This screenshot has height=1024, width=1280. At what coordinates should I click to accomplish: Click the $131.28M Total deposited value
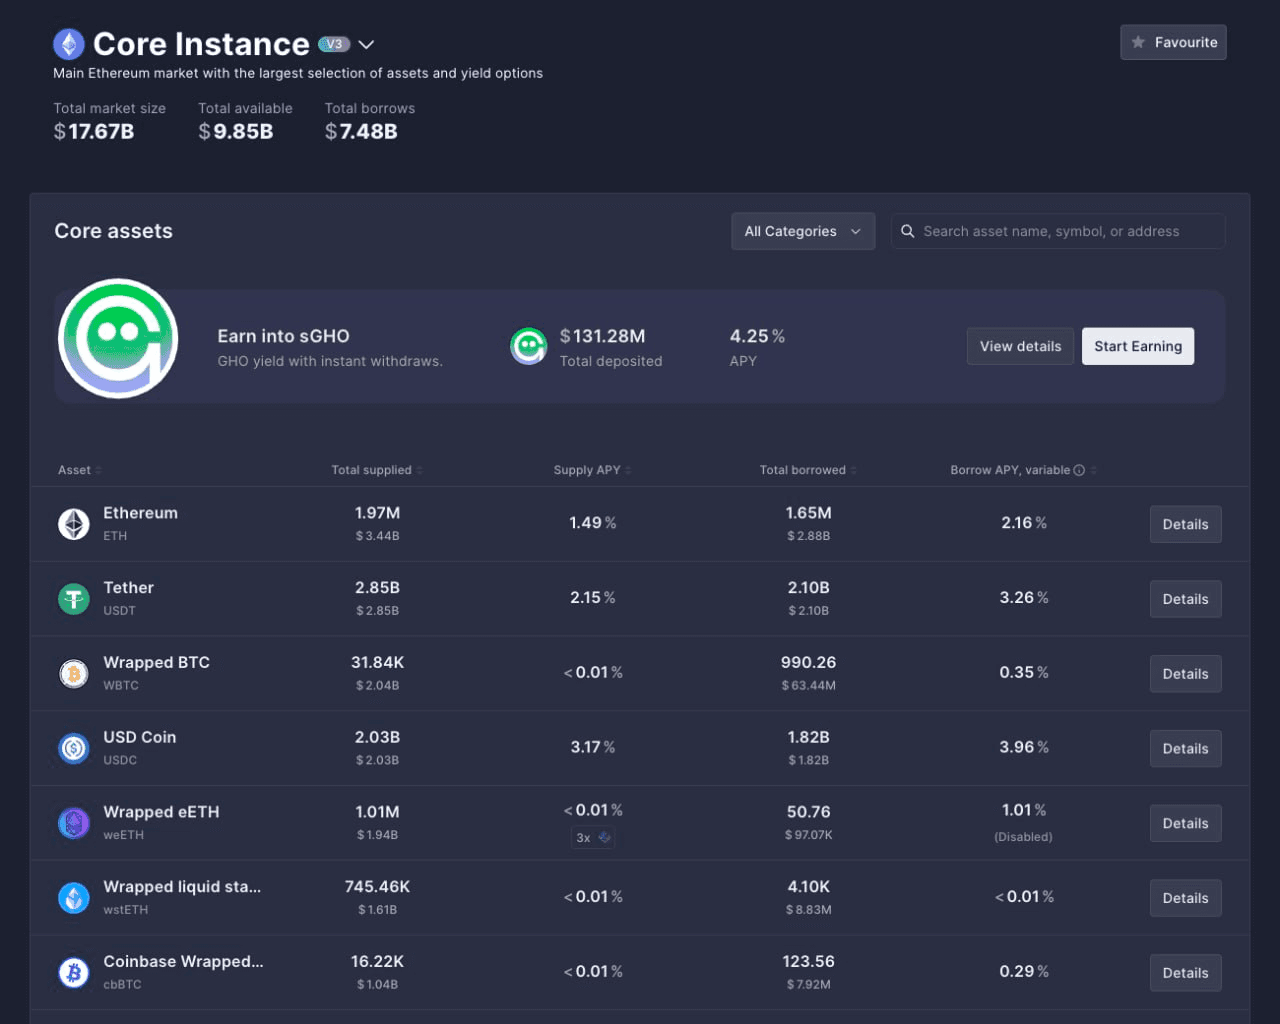[x=602, y=336]
